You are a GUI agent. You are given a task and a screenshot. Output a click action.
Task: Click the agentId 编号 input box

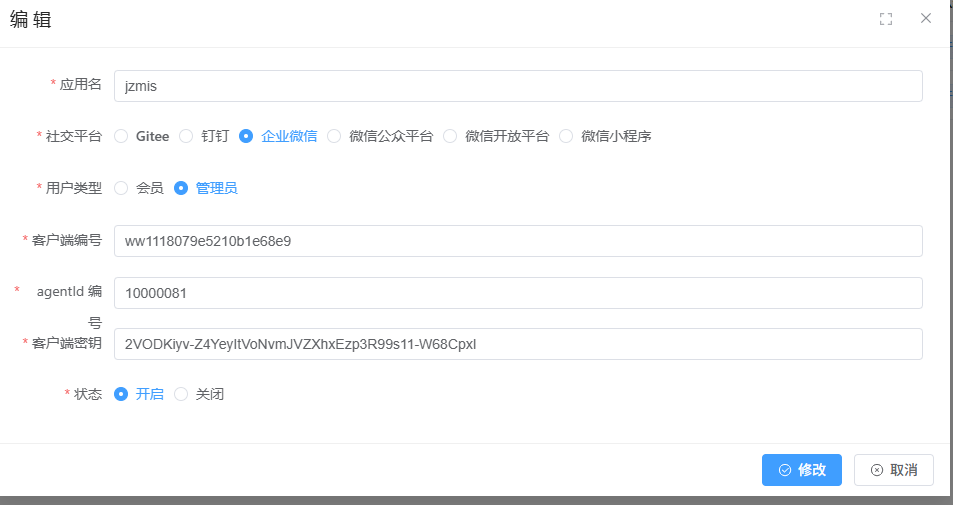[517, 293]
